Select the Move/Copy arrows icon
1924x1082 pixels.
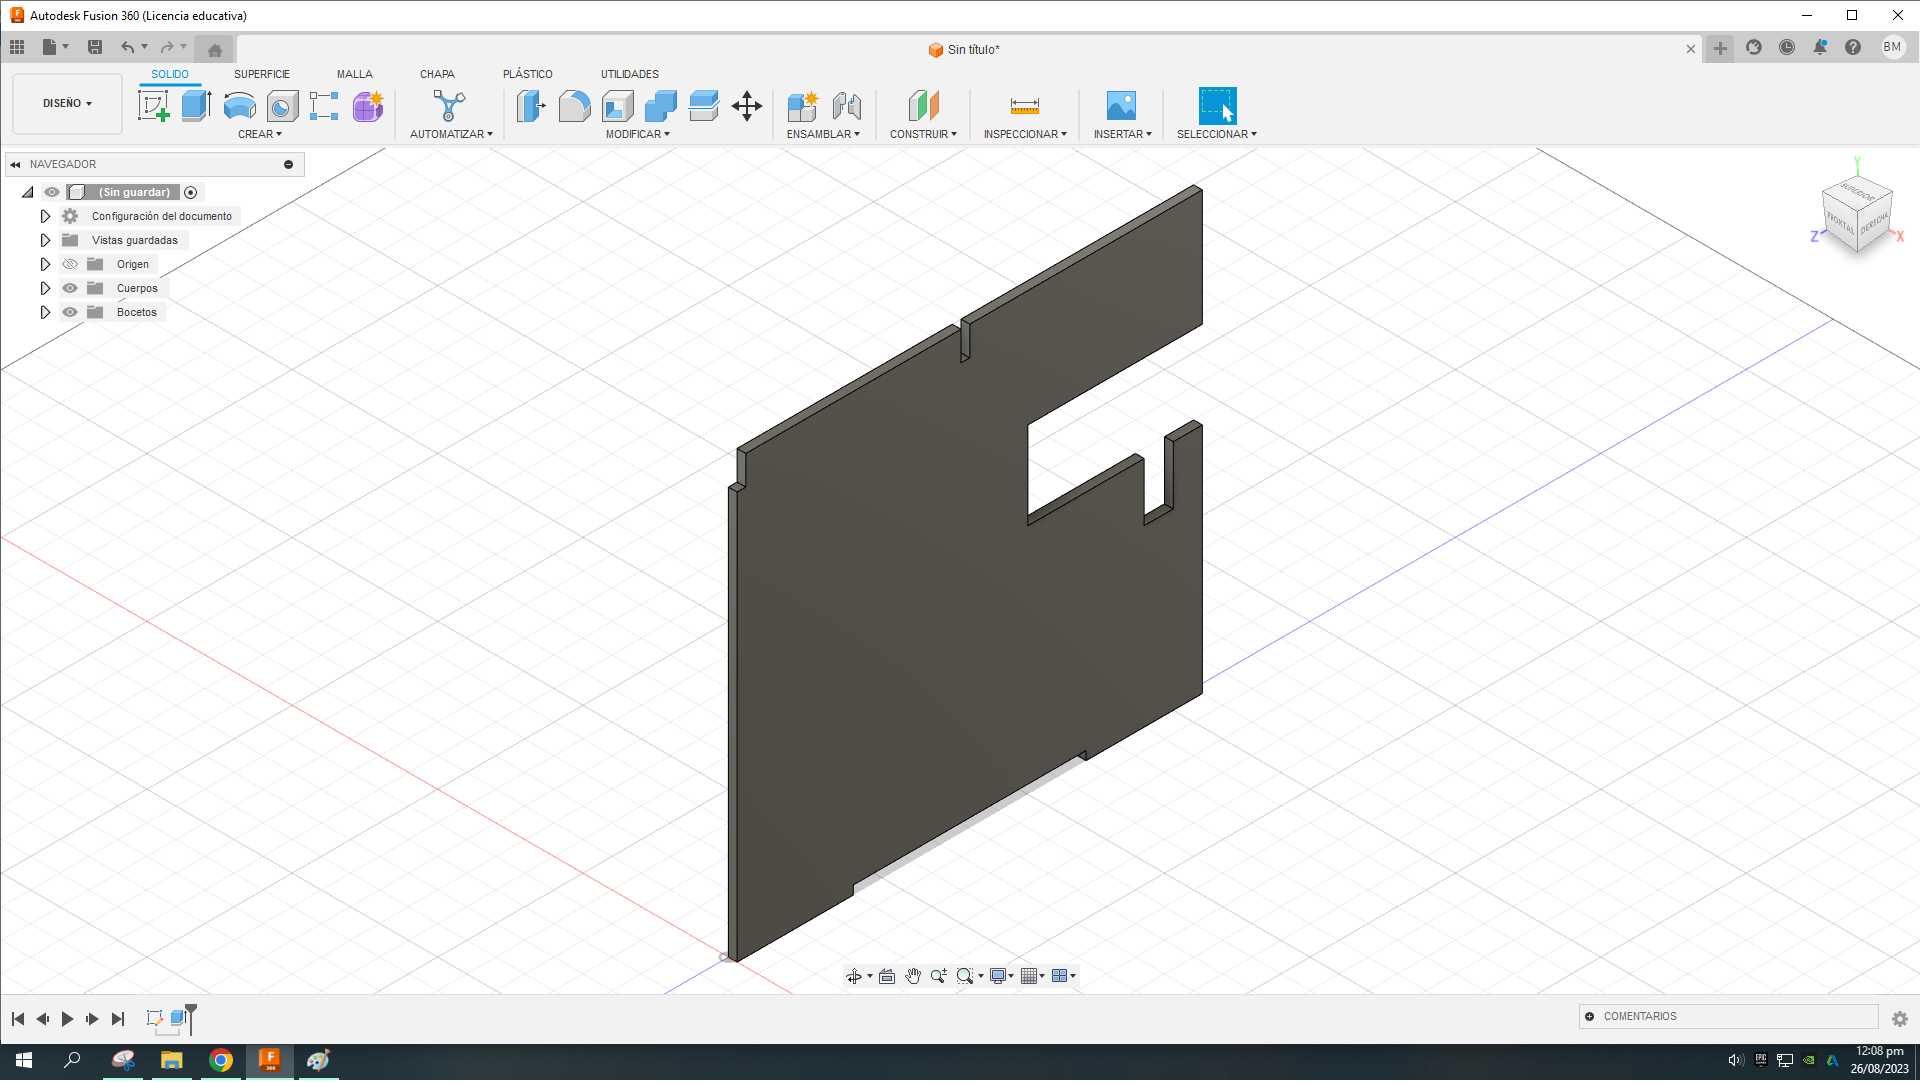click(747, 106)
